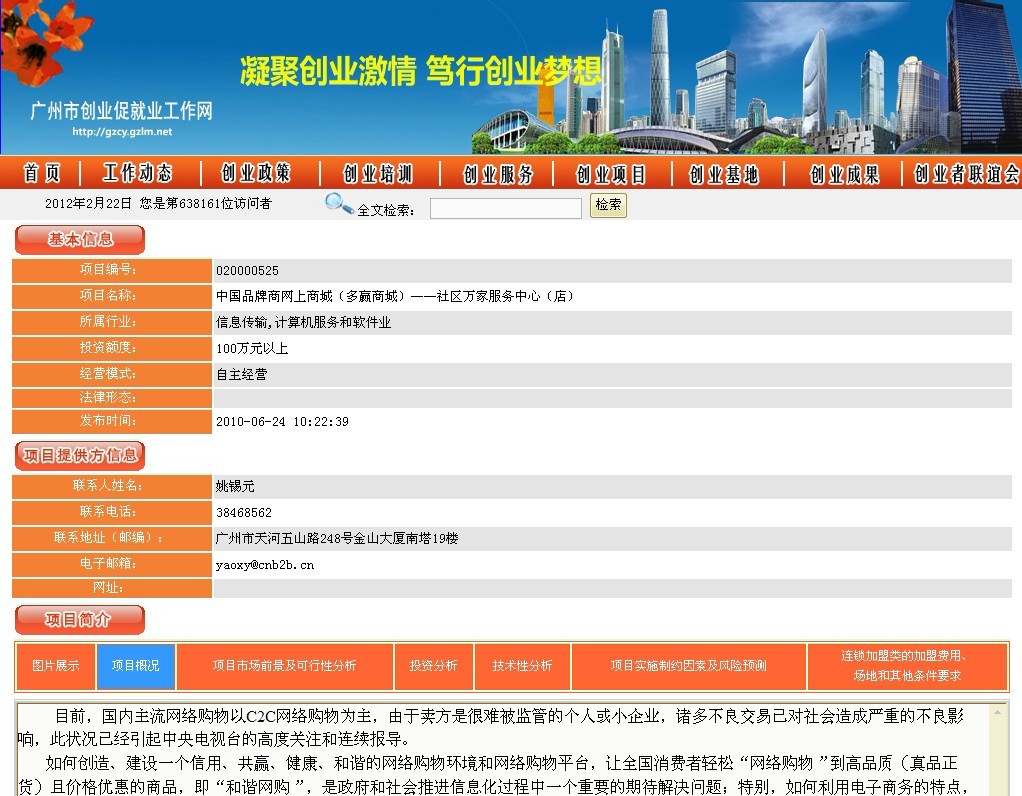Select the 项目概况 tab
This screenshot has width=1022, height=796.
135,666
